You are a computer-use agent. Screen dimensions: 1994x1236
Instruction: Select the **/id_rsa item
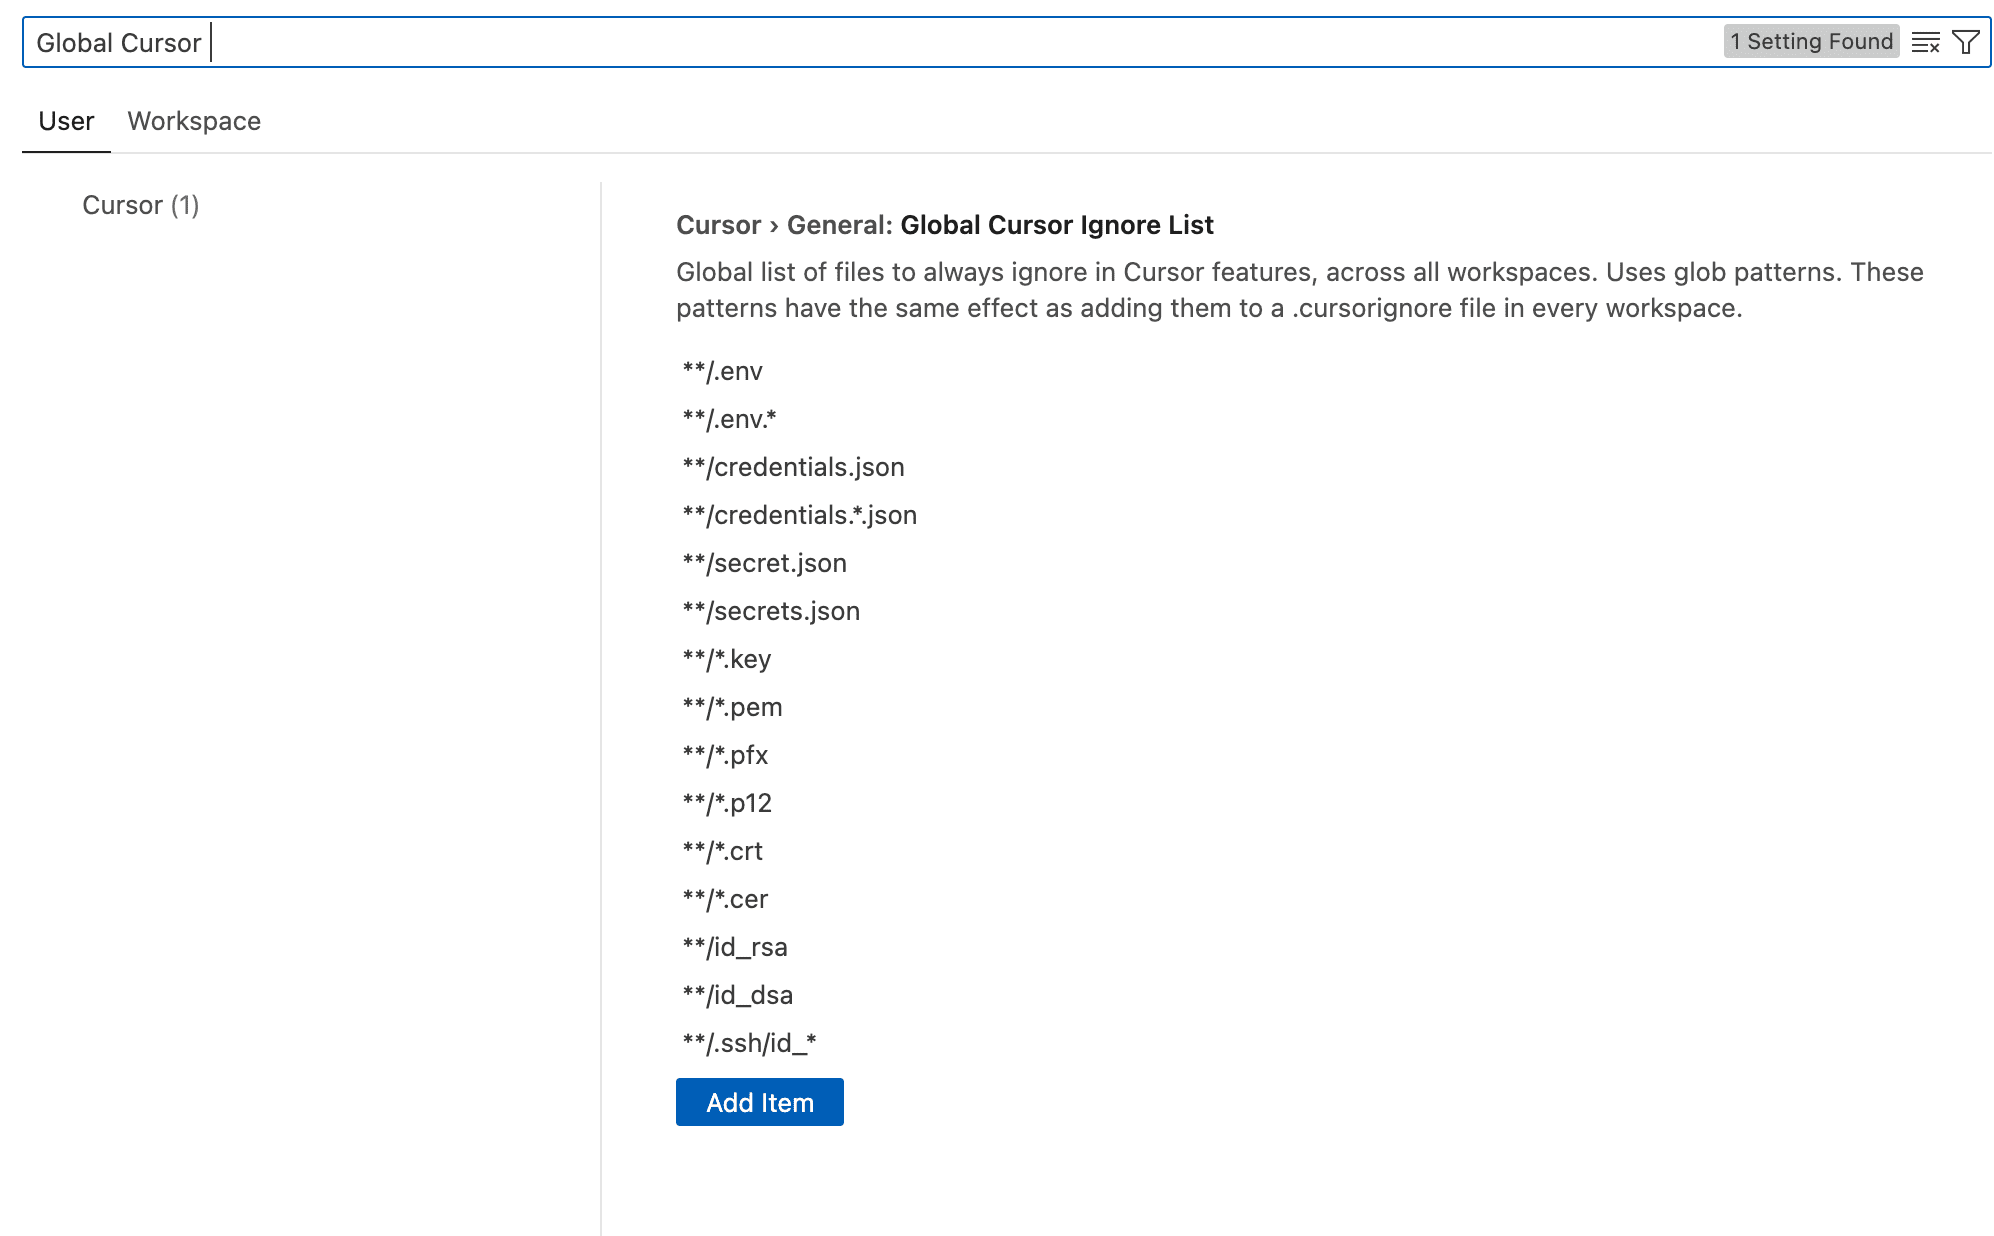point(735,947)
